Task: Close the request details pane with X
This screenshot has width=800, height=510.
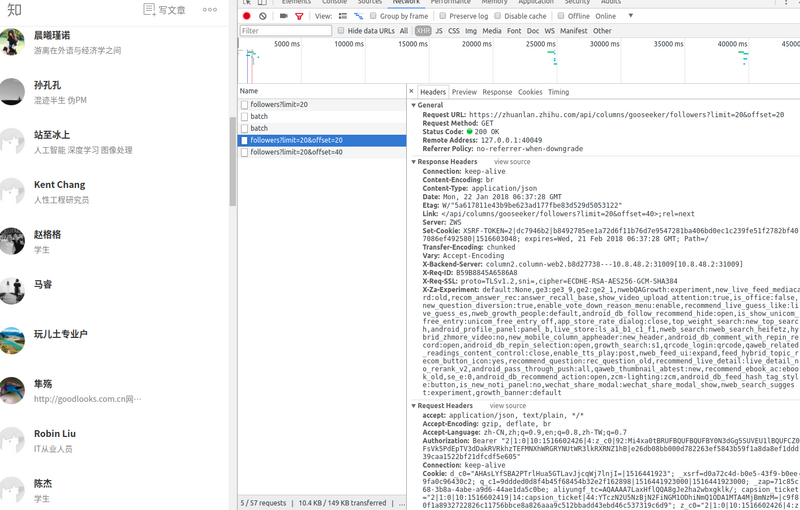Action: 411,91
